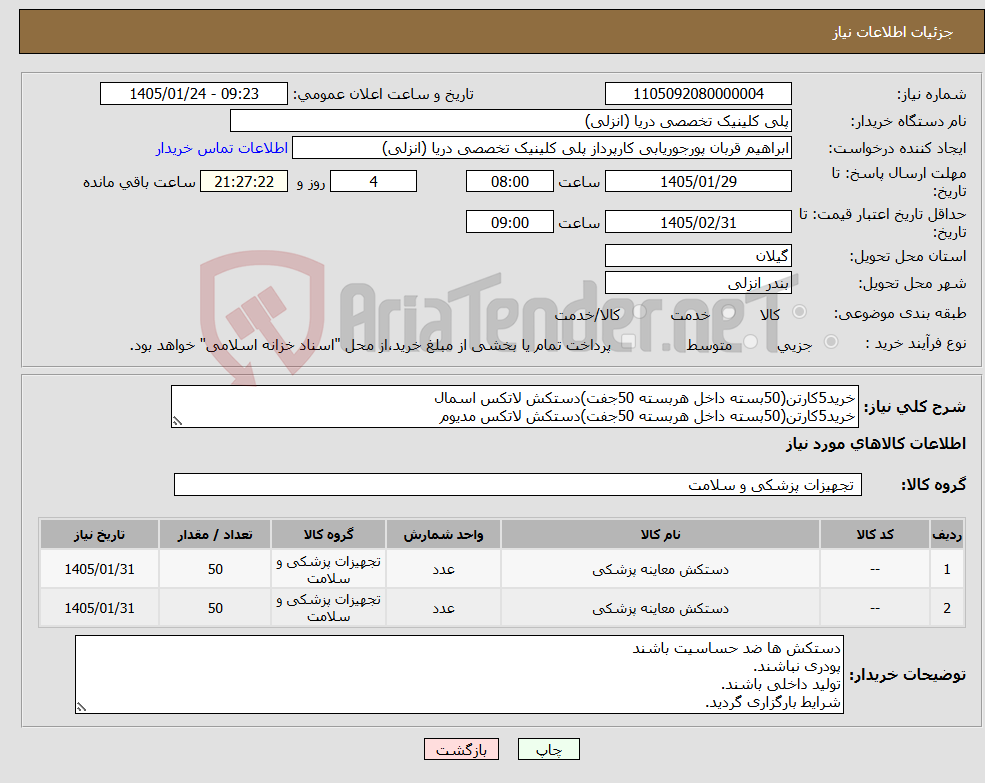Click the remaining days field showing 4
985x783 pixels.
tap(373, 182)
